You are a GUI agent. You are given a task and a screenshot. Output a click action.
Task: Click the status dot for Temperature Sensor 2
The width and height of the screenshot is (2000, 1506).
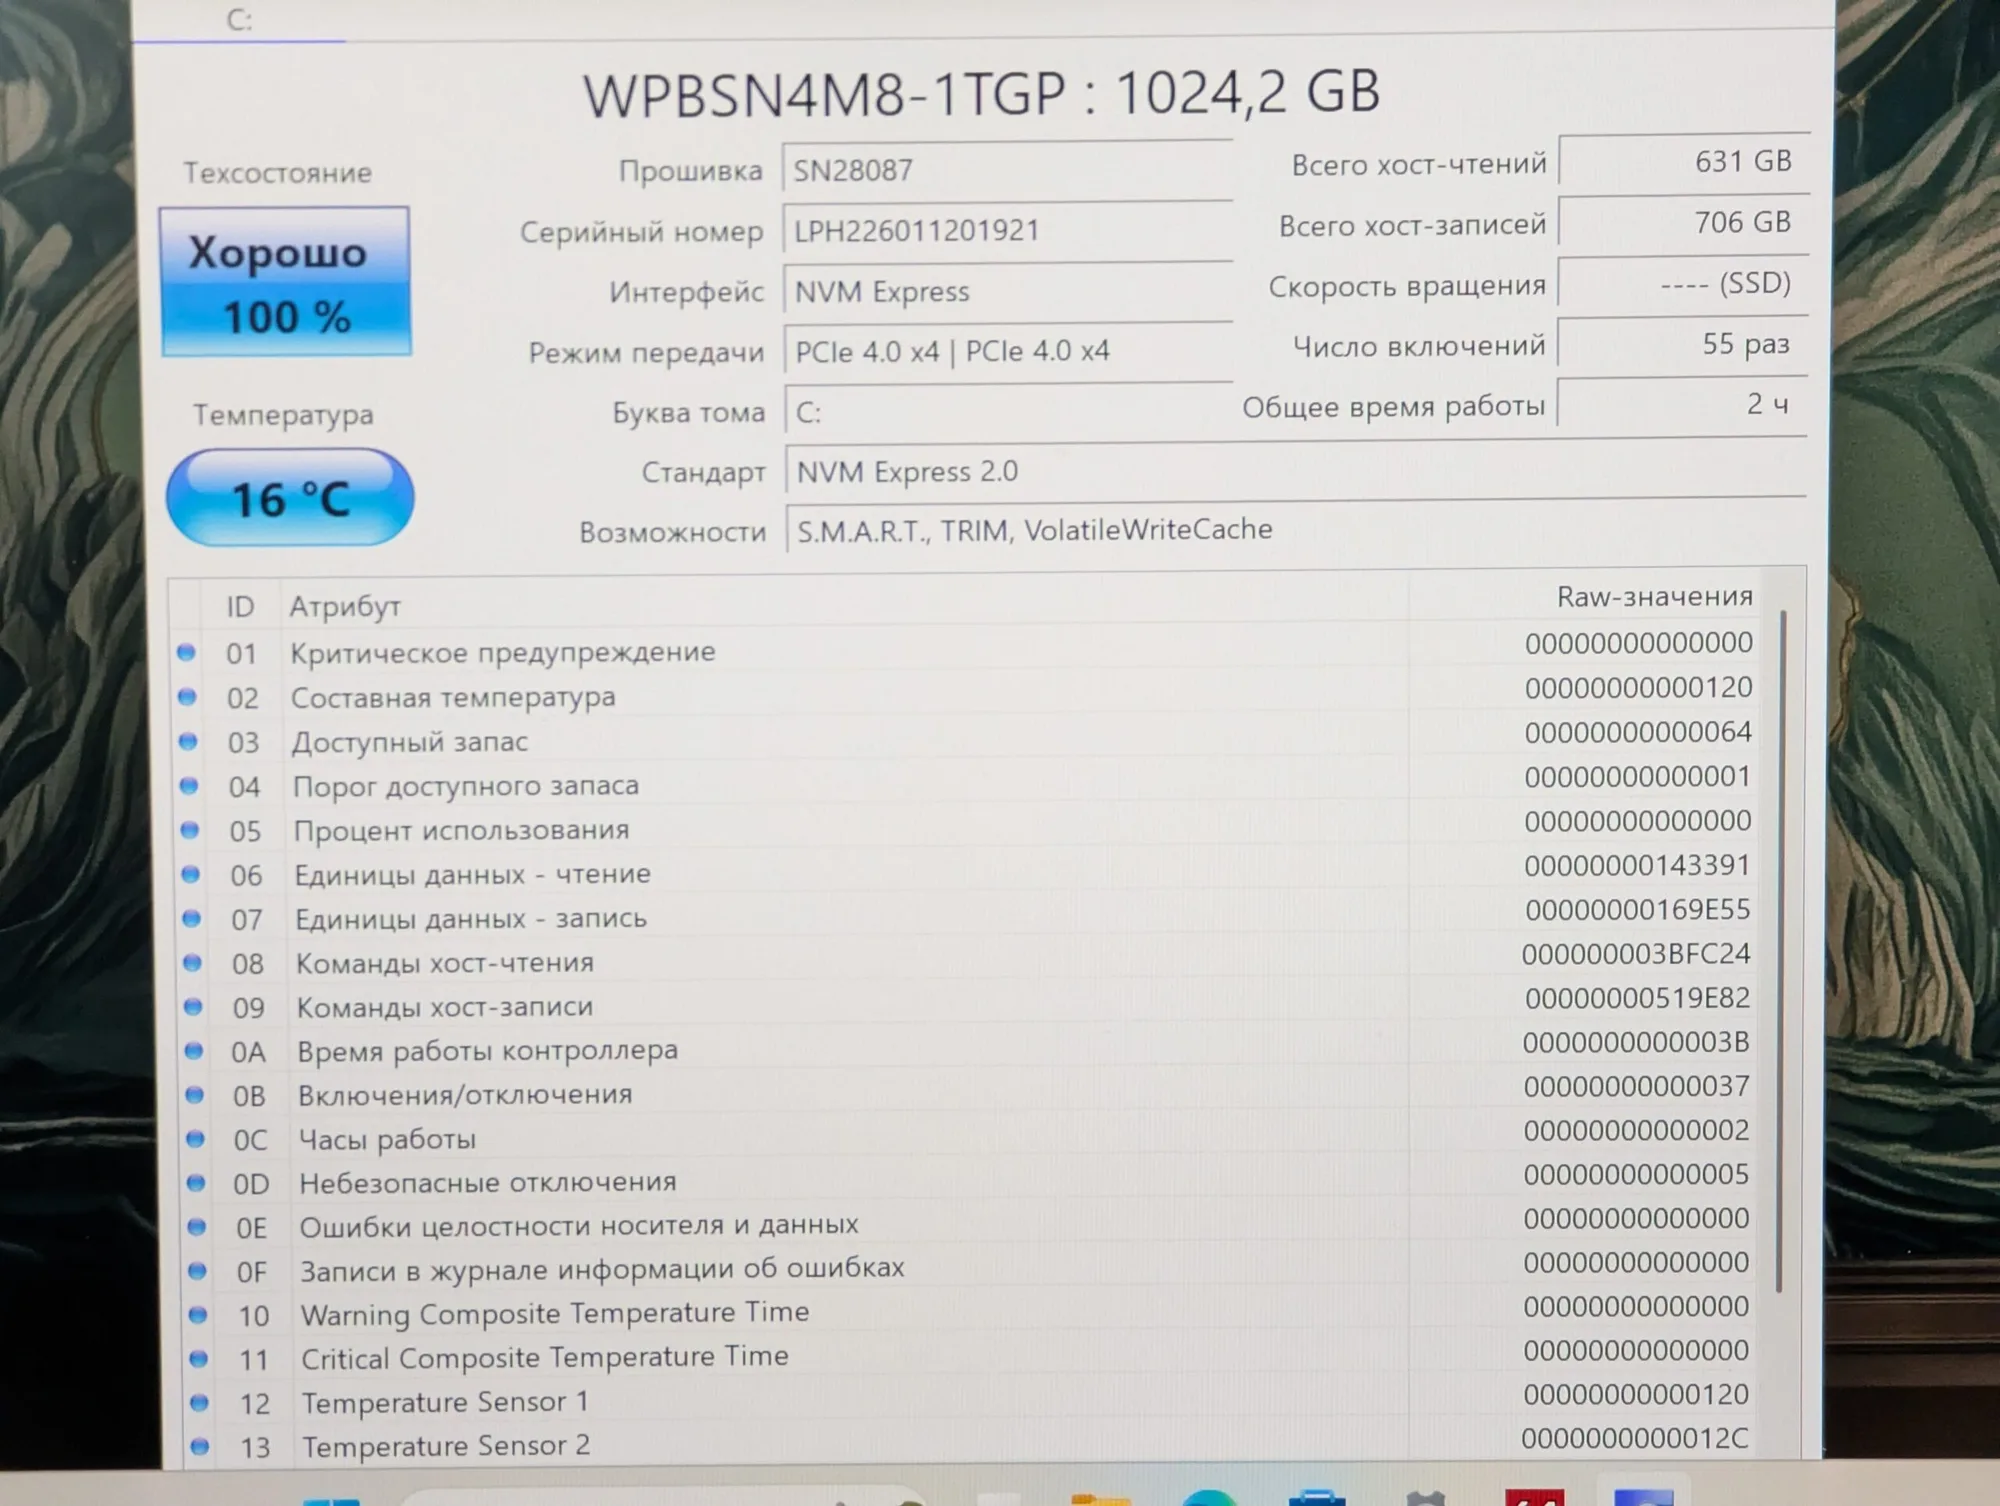(x=200, y=1447)
